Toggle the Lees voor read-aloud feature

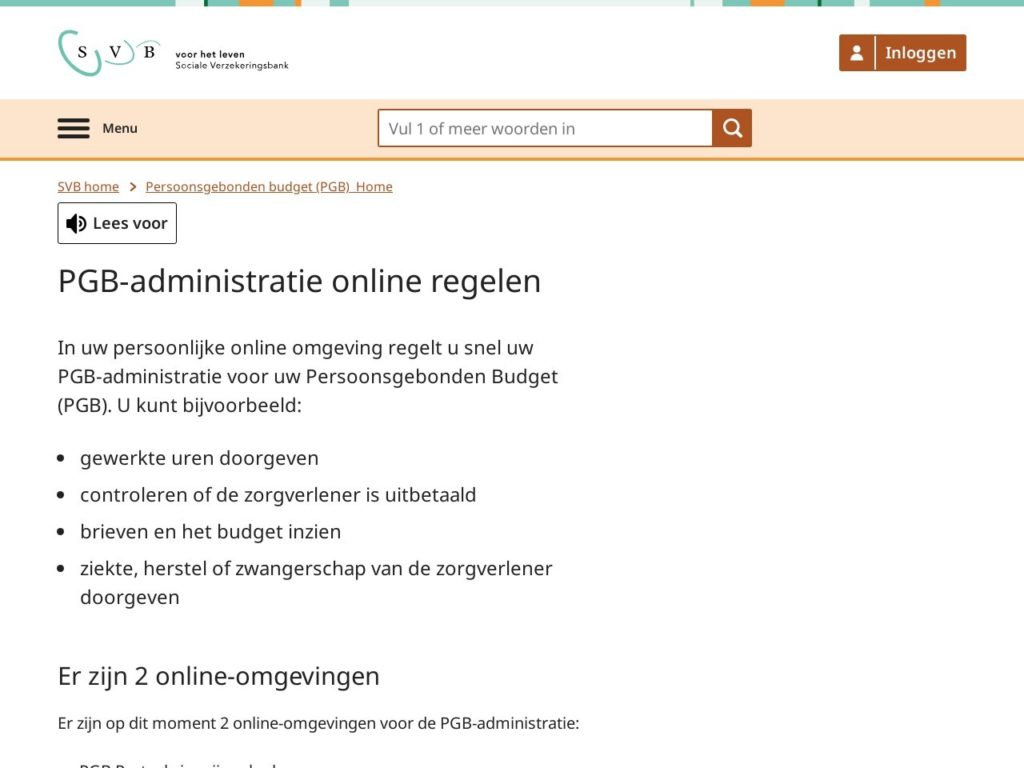(x=117, y=222)
